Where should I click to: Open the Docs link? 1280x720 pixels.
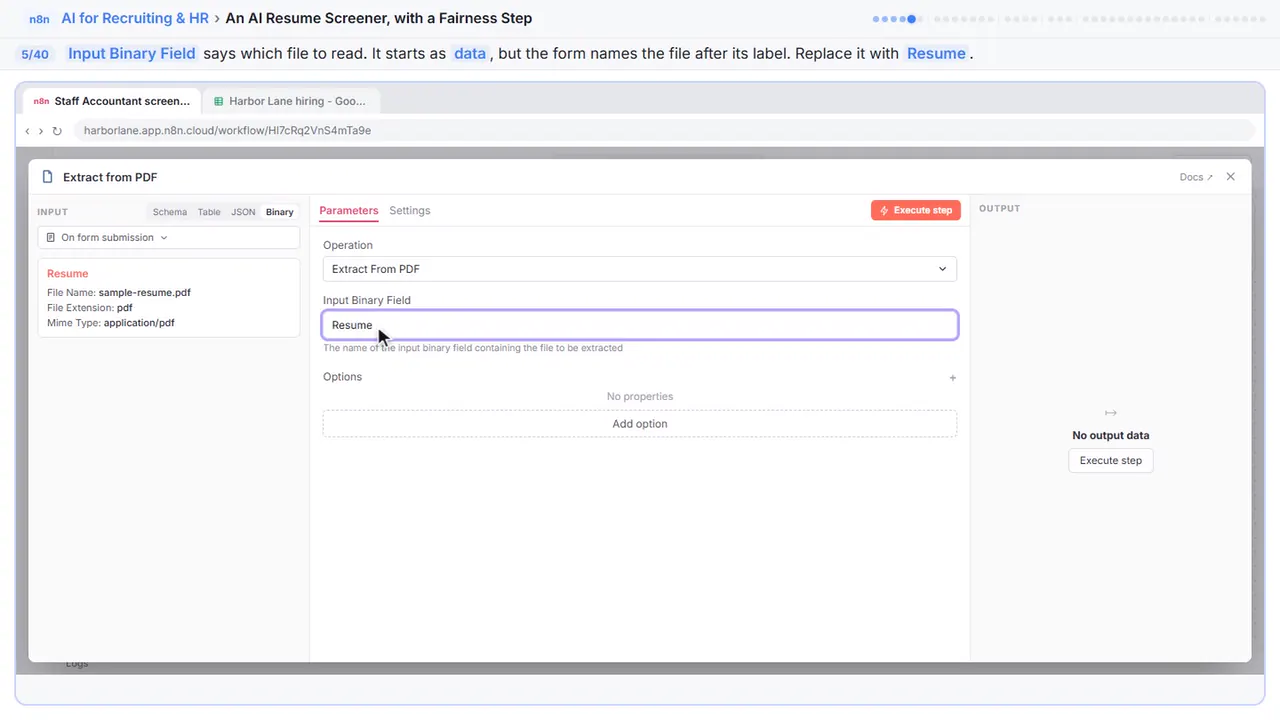tap(1196, 177)
